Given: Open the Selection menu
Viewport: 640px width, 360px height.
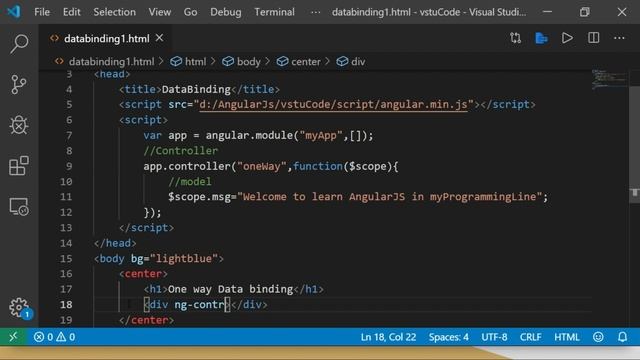Looking at the screenshot, I should (x=114, y=12).
